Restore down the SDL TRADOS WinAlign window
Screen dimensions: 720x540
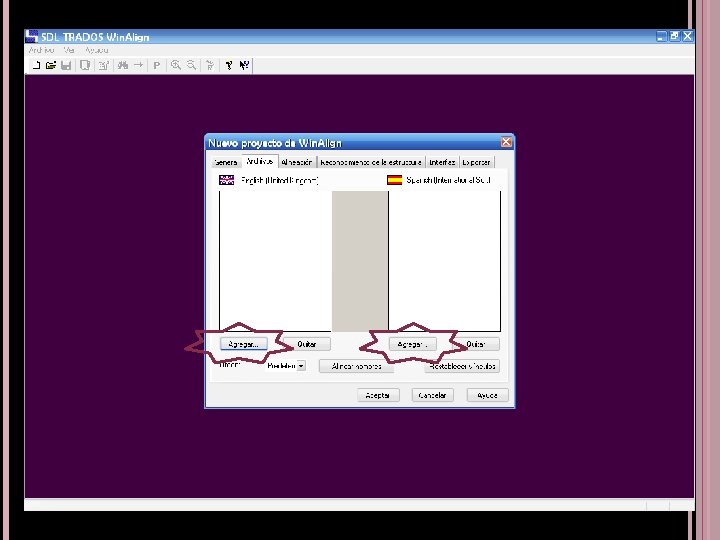[674, 36]
